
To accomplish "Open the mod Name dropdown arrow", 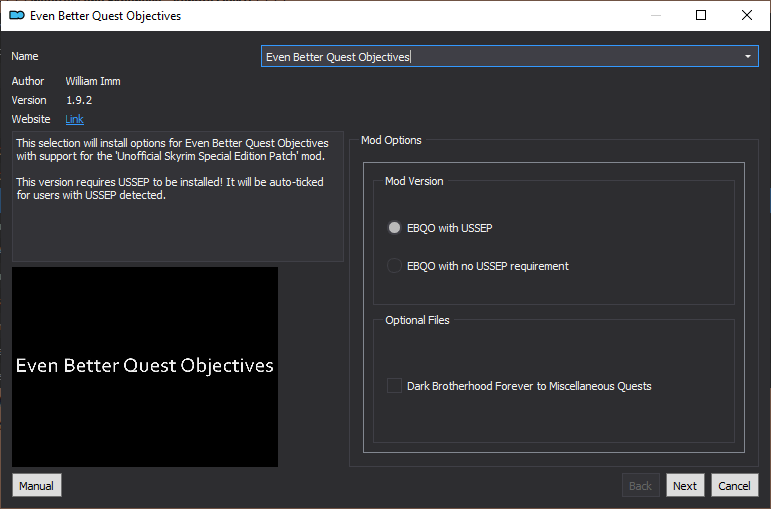I will [x=747, y=57].
